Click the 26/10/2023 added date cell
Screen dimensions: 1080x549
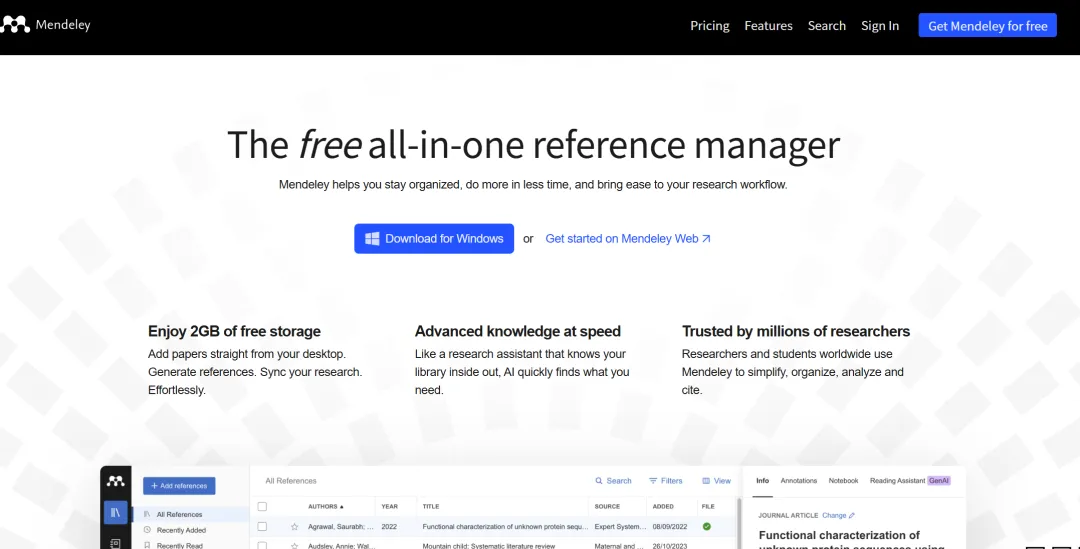click(x=671, y=545)
